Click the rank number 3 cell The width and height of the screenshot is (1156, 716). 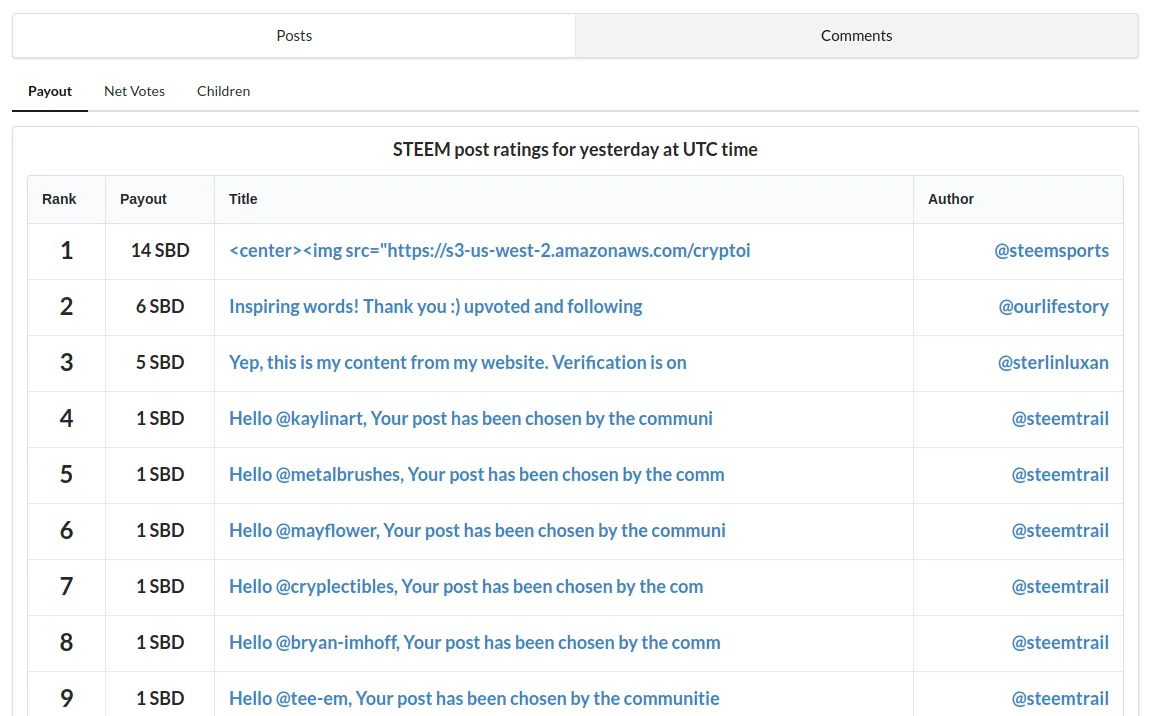[66, 363]
